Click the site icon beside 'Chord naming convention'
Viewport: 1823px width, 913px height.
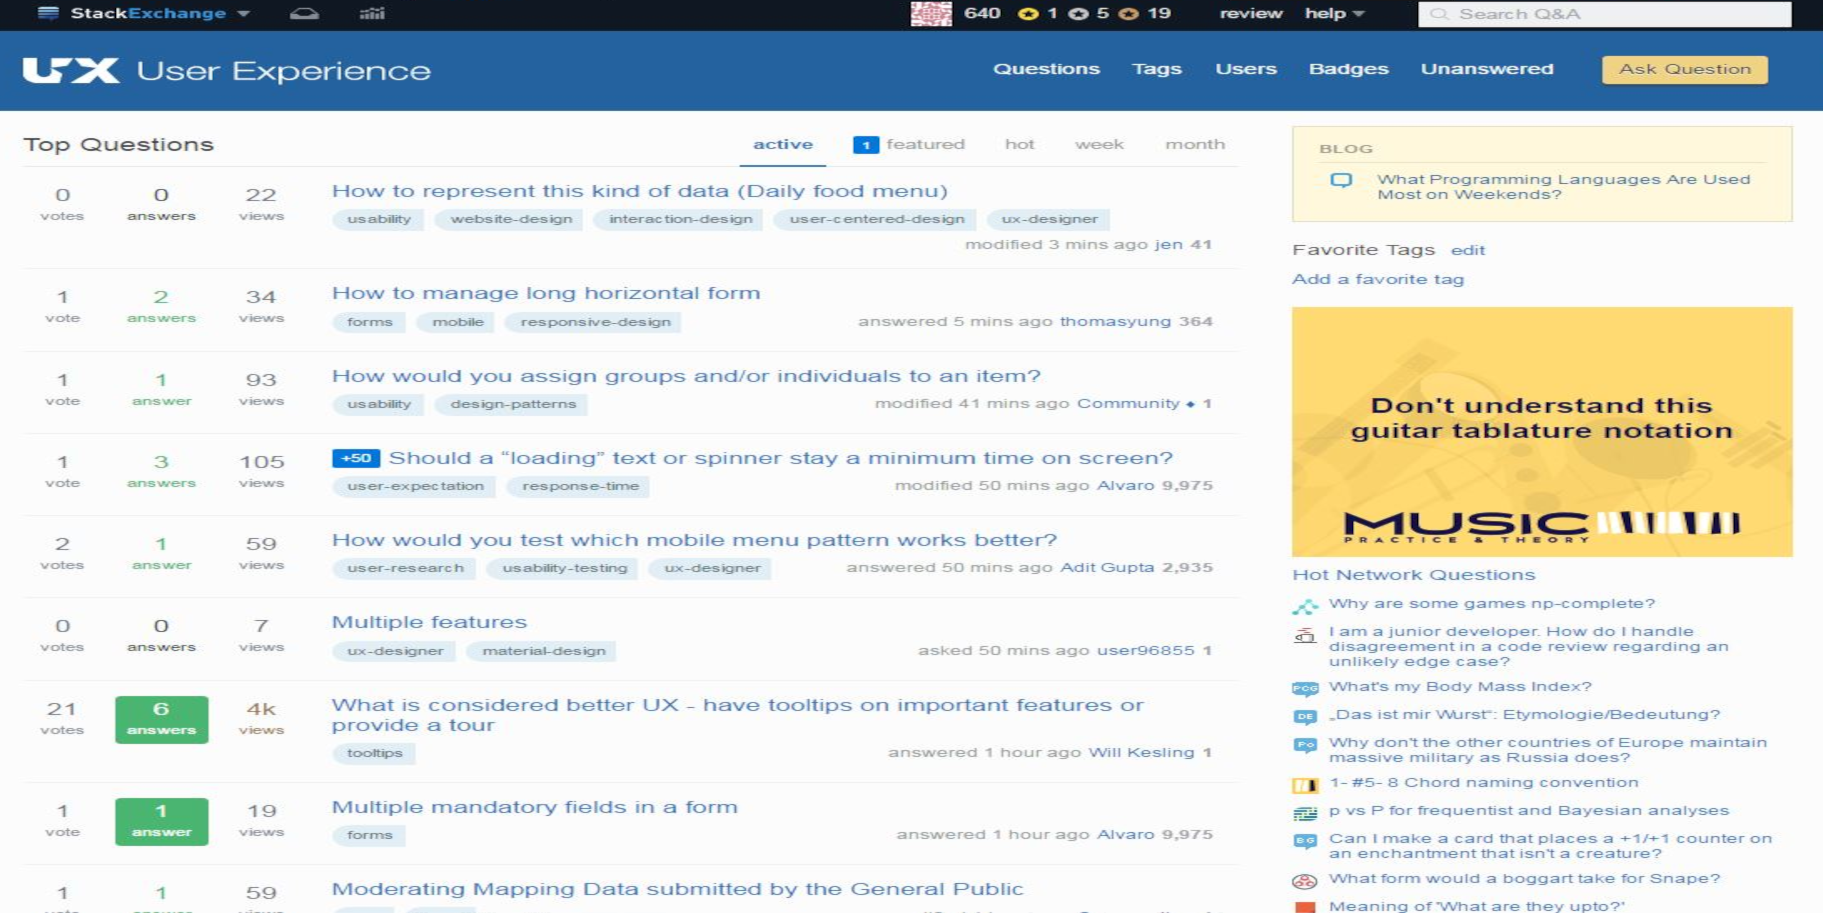pyautogui.click(x=1305, y=785)
